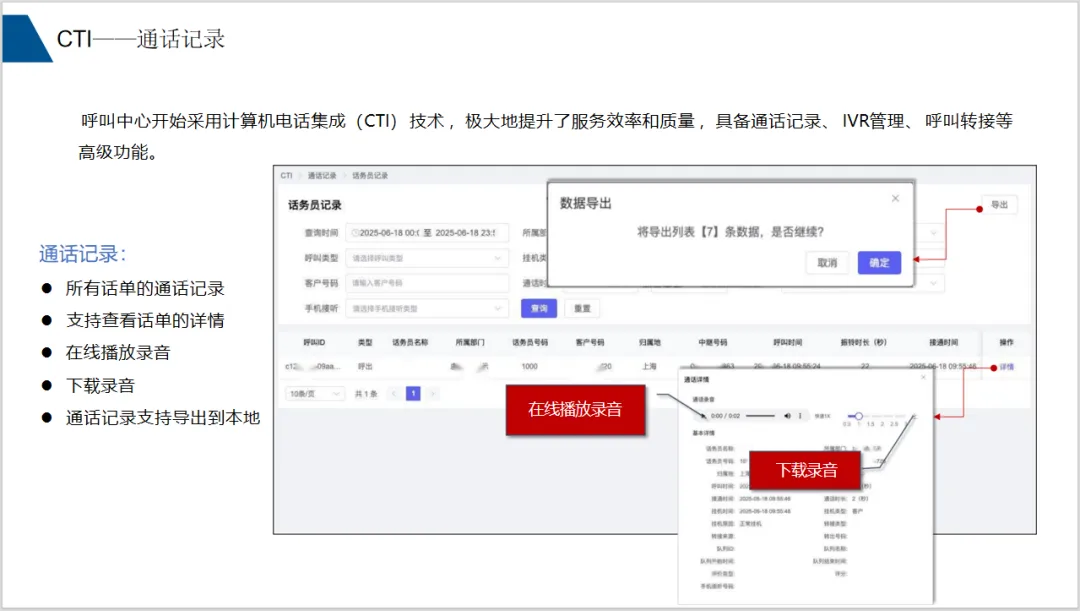Click the 话务员记录 page heading
1080x611 pixels.
[315, 205]
